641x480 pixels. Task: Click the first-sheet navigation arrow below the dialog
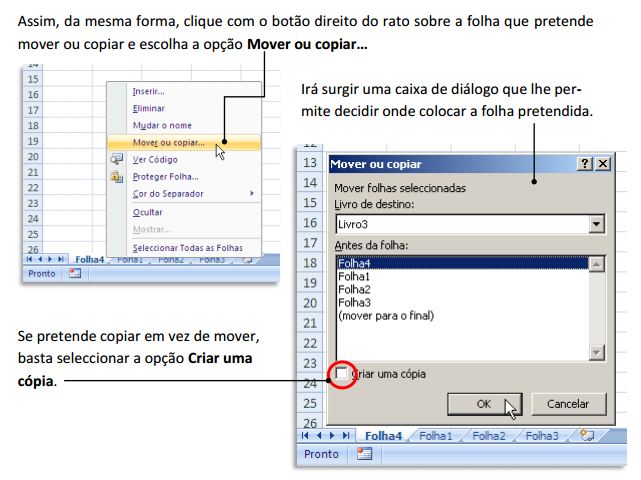305,436
